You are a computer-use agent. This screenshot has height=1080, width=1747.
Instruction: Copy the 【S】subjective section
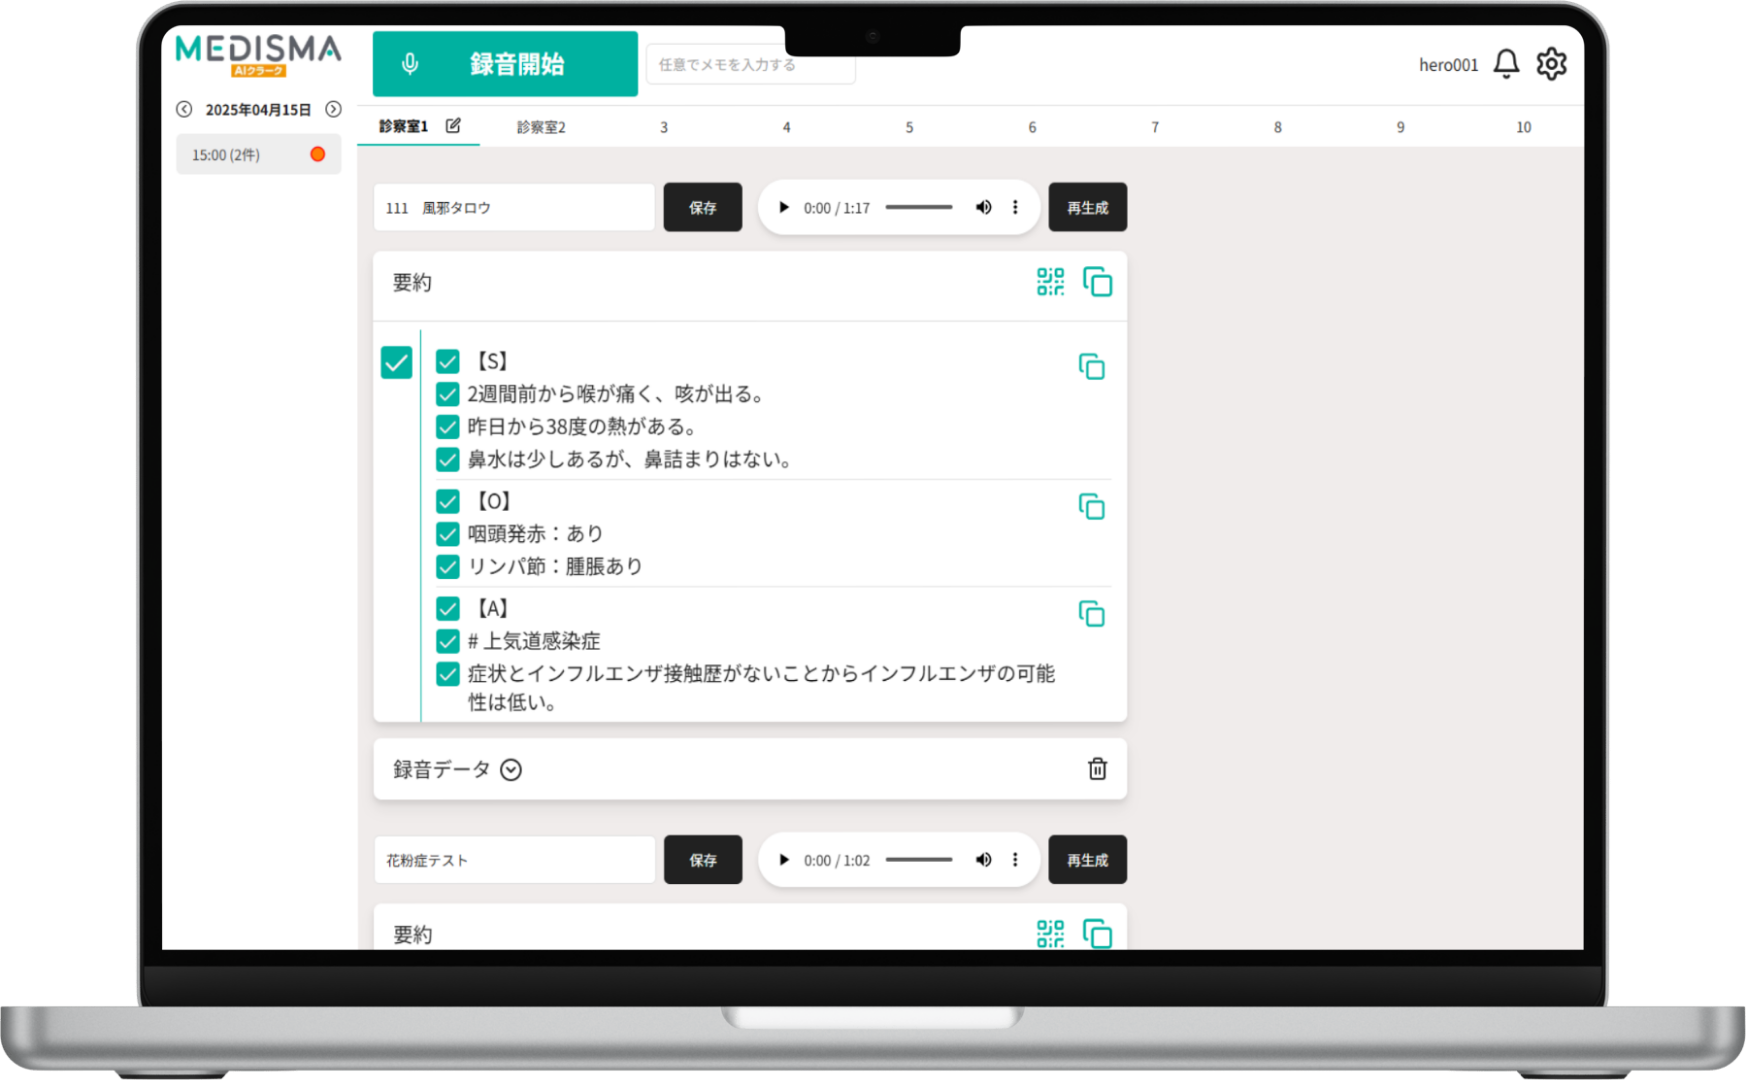tap(1093, 367)
